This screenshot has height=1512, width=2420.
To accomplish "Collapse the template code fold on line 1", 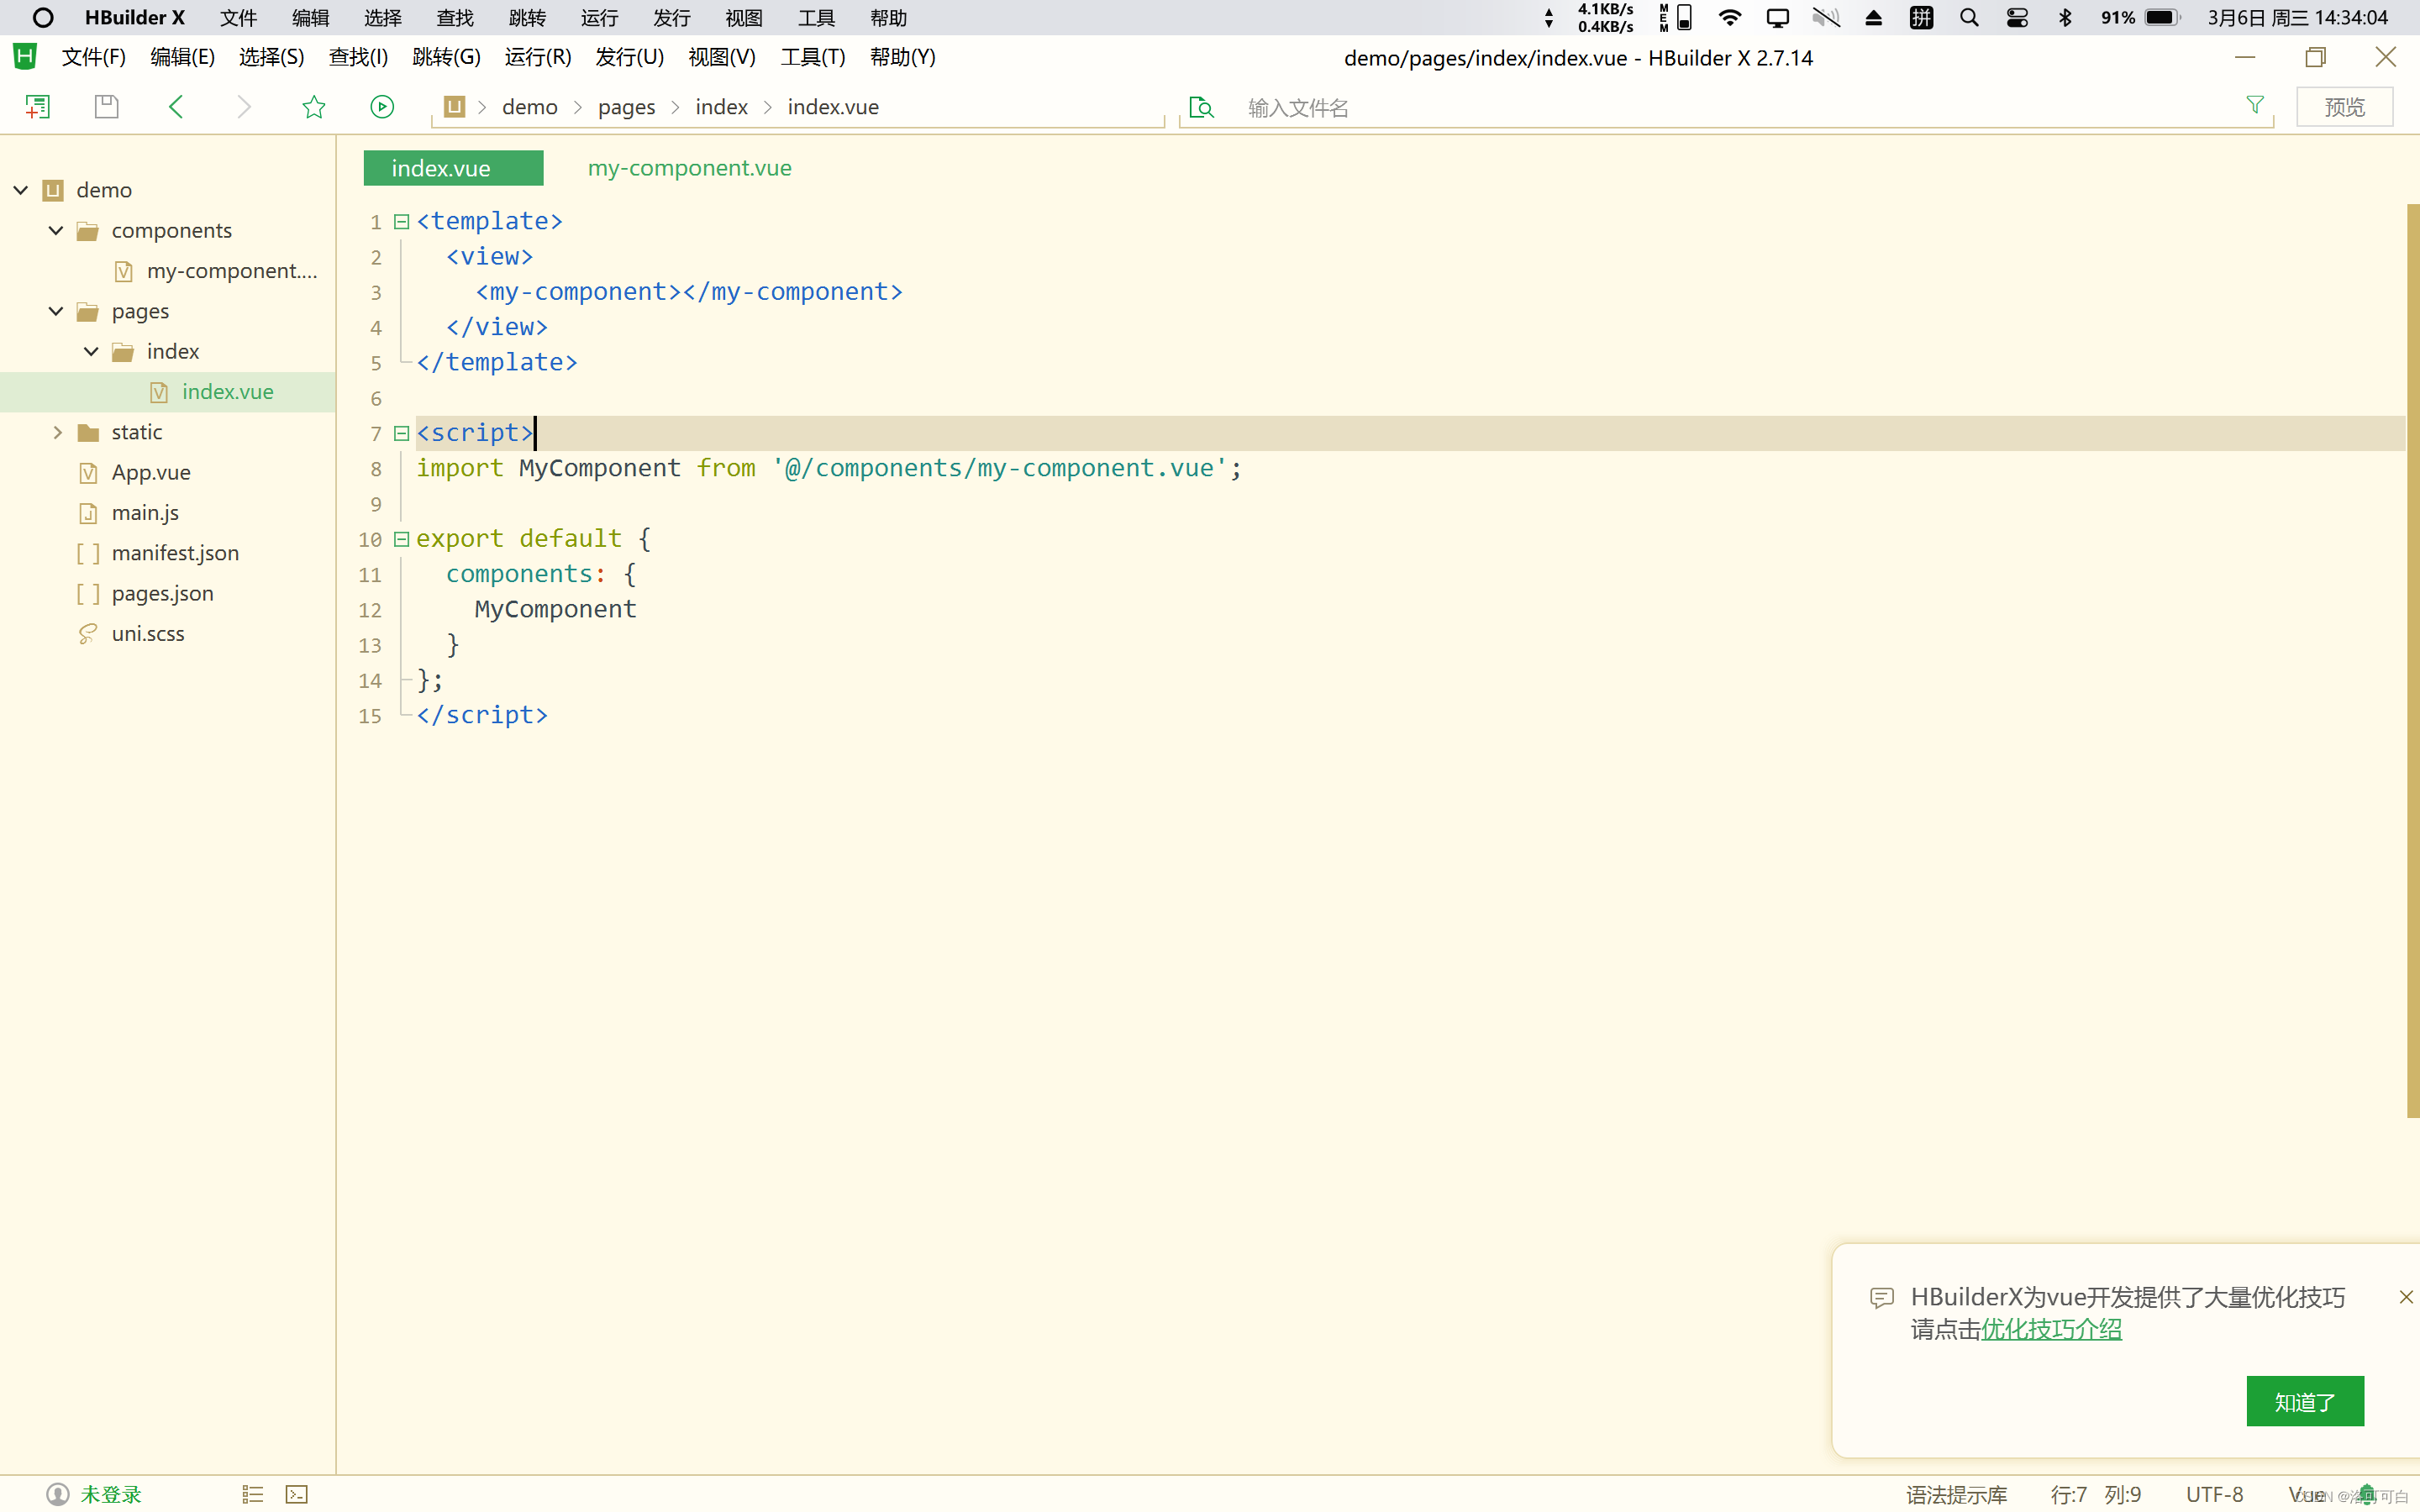I will (401, 221).
